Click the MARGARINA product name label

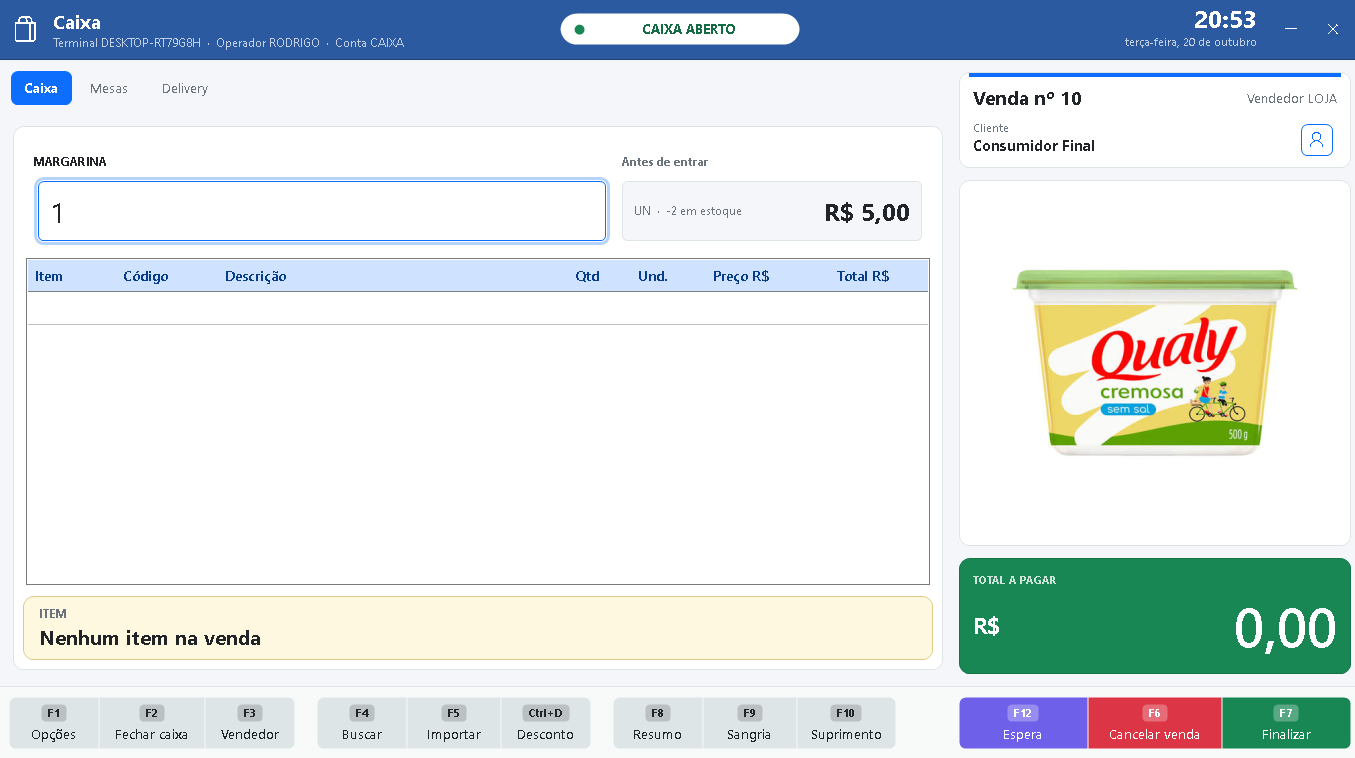click(70, 161)
